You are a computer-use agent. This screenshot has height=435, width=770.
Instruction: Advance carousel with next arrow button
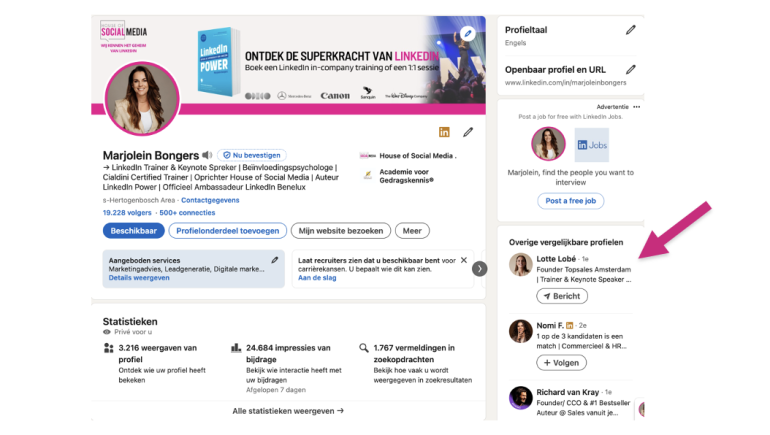click(479, 269)
